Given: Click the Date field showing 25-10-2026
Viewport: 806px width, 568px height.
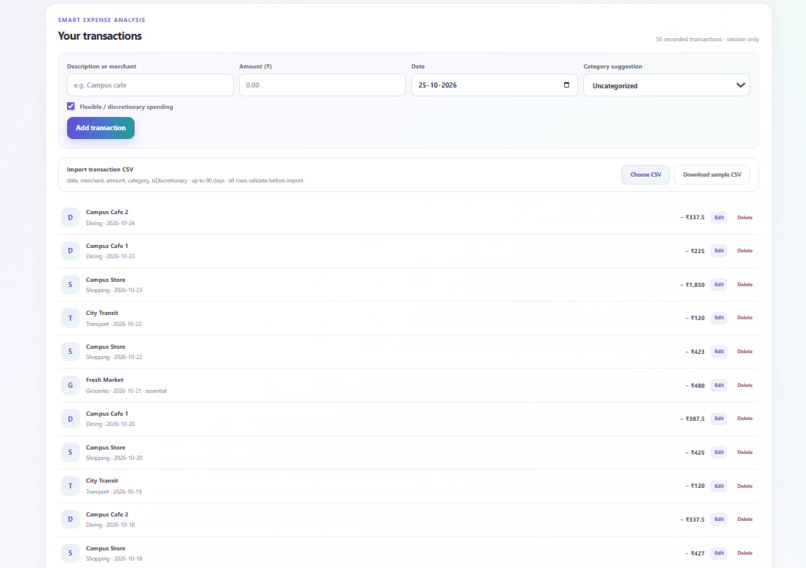Looking at the screenshot, I should 494,85.
